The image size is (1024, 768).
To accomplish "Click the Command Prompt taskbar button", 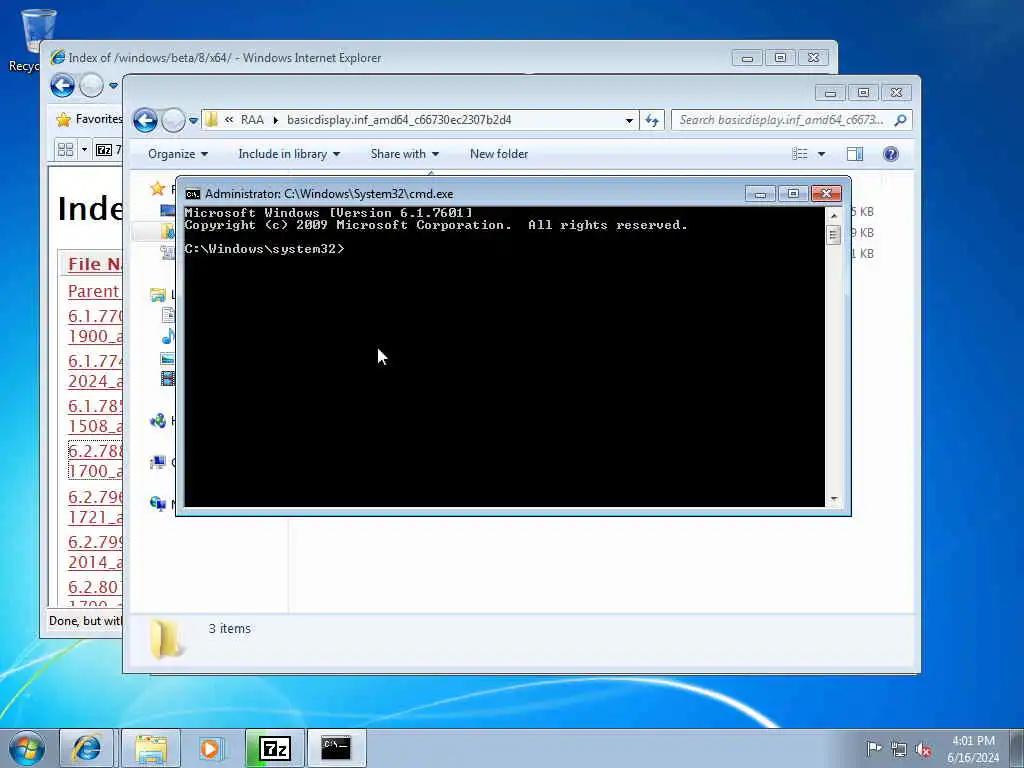I will coord(336,748).
